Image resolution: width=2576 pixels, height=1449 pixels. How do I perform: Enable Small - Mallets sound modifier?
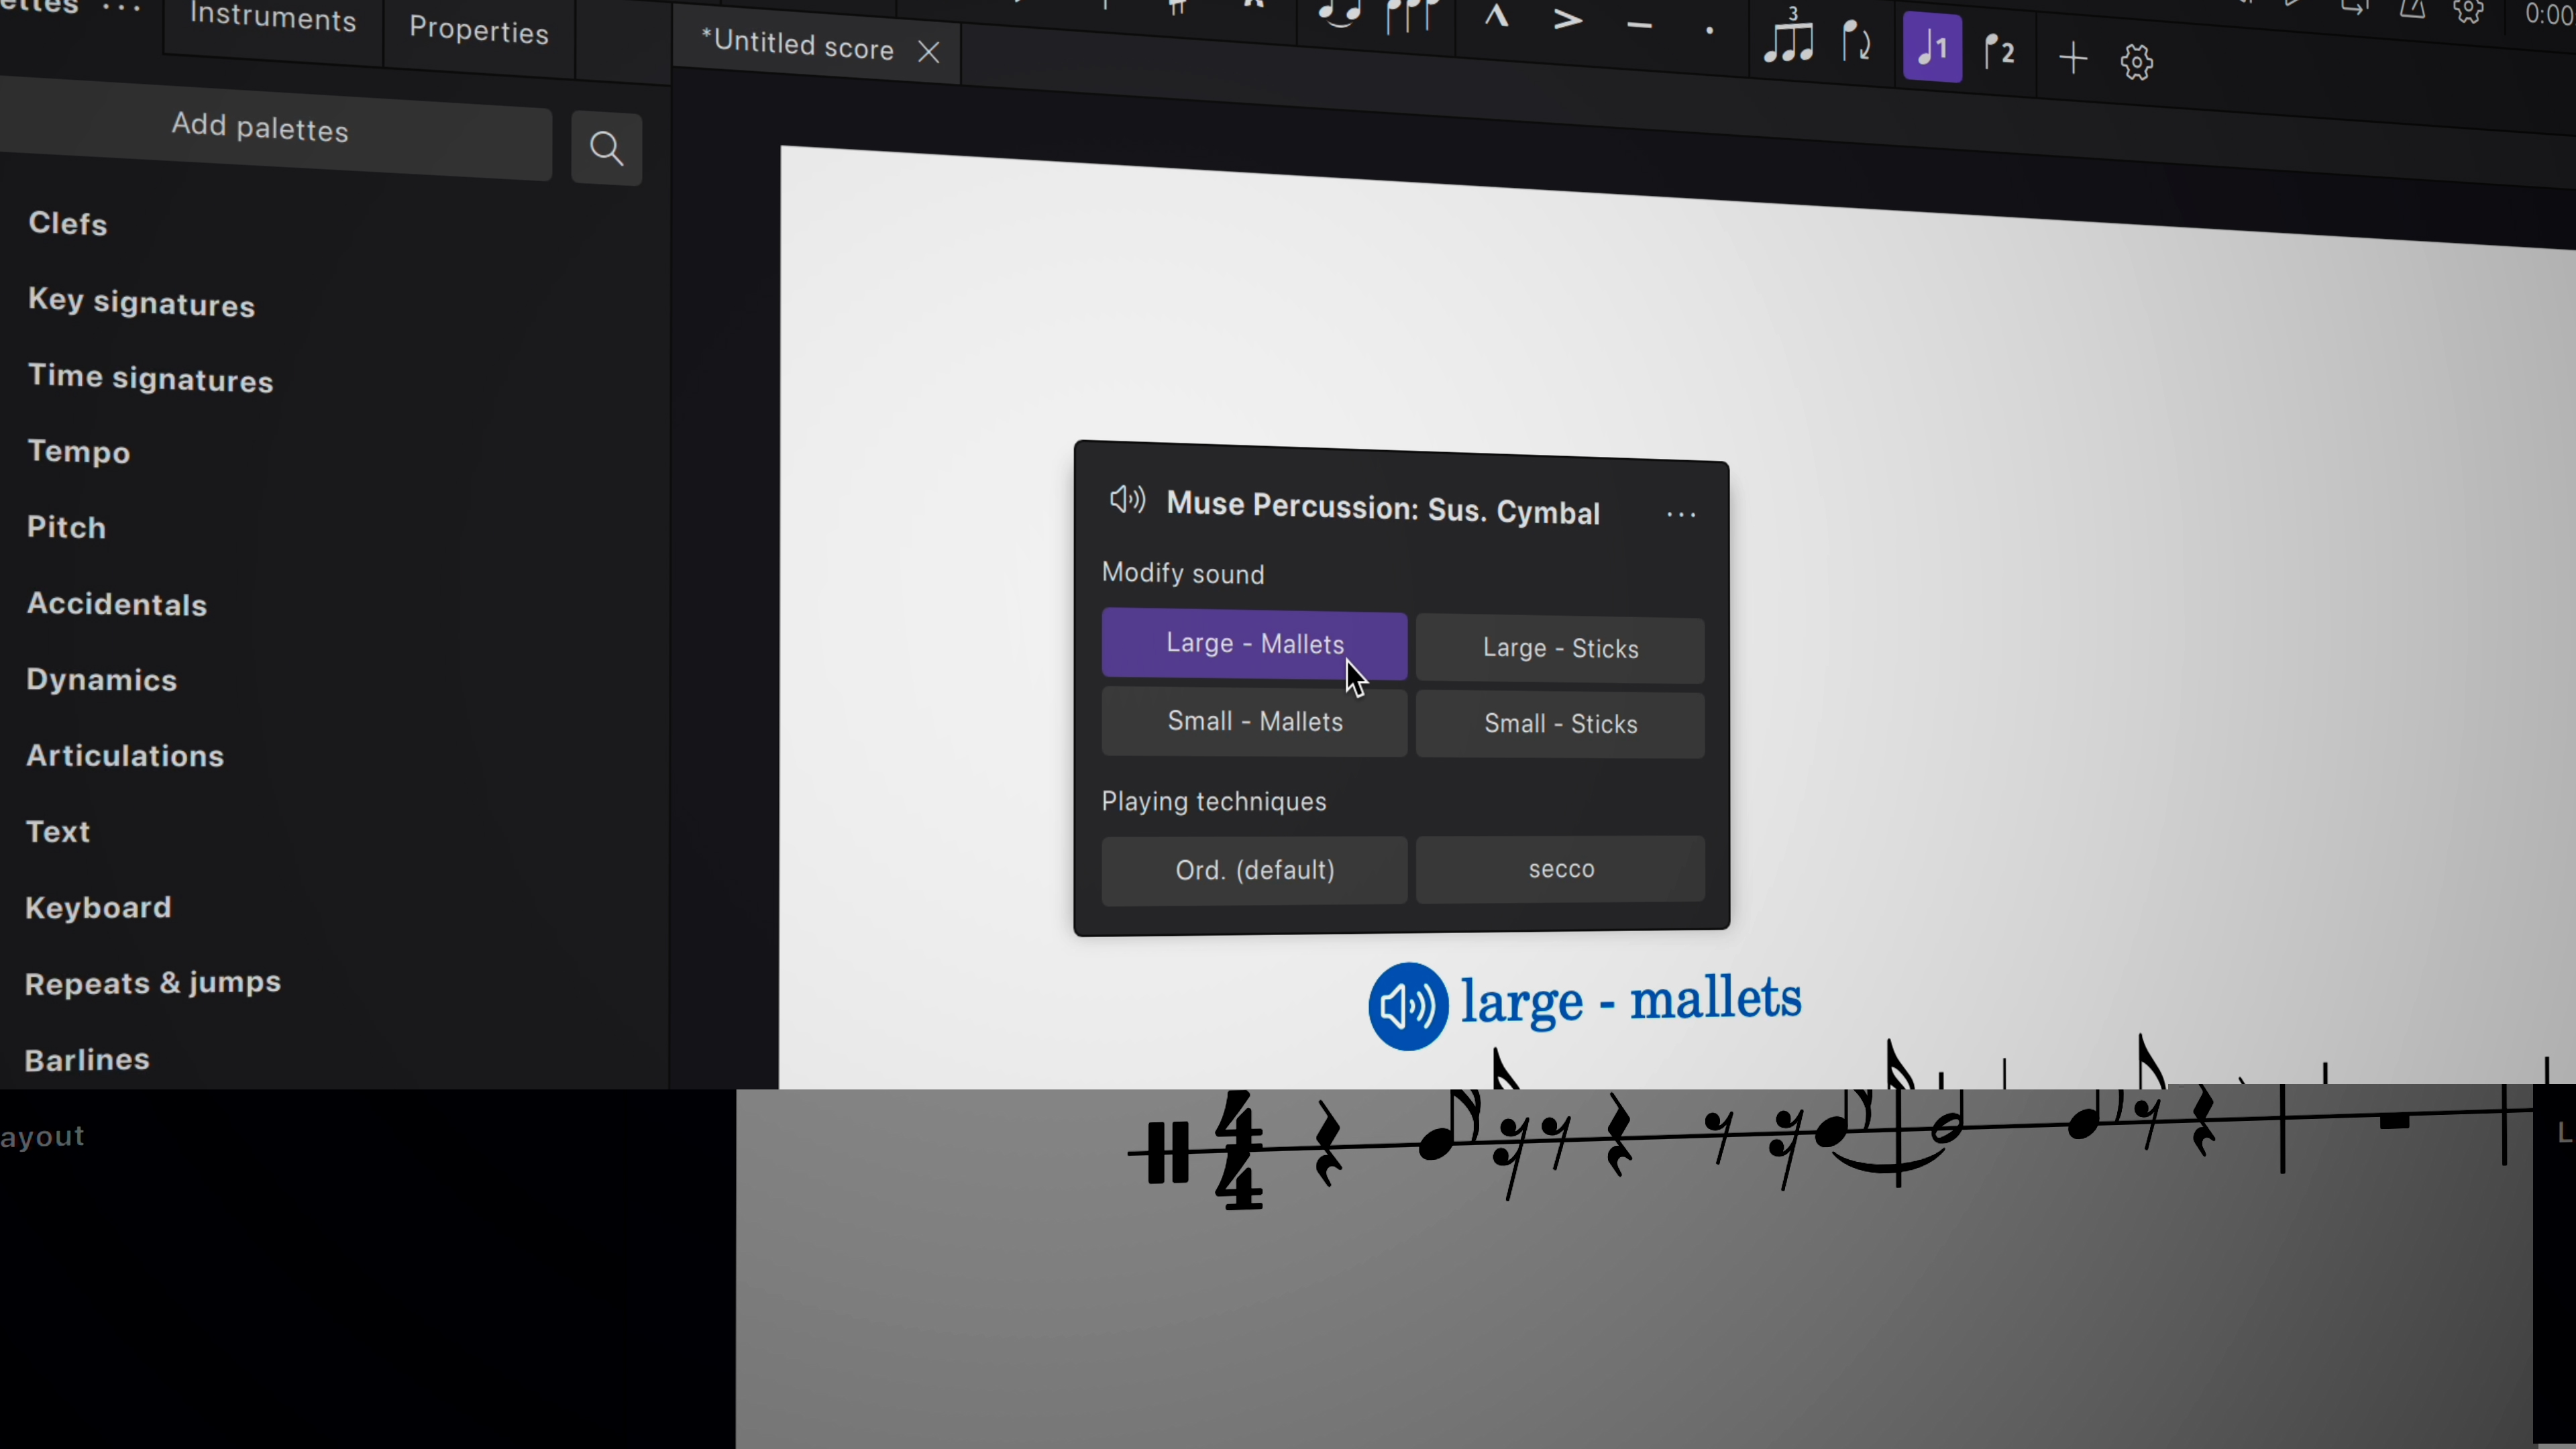tap(1254, 720)
